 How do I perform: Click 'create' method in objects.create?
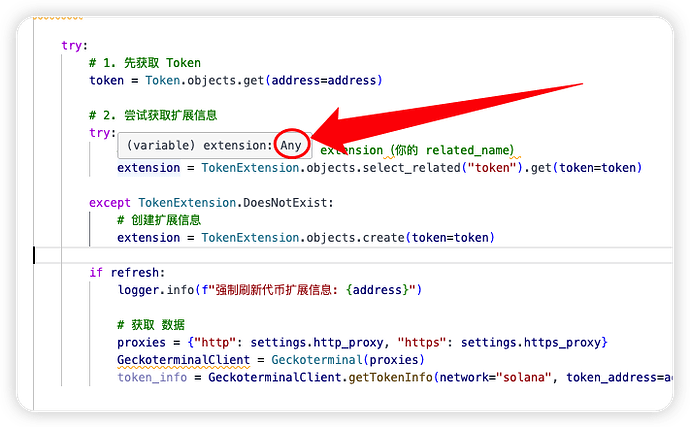click(x=383, y=238)
